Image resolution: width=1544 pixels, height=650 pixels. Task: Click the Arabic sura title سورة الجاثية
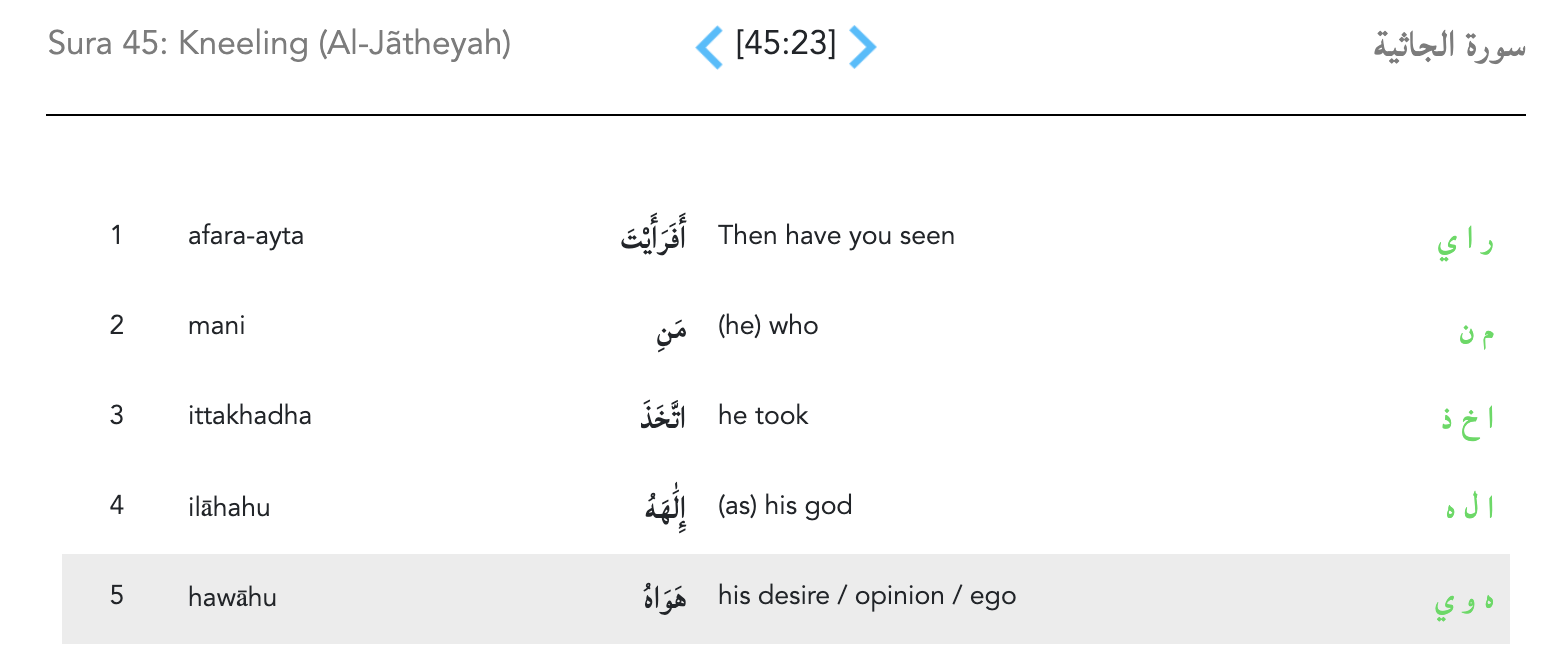pos(1449,47)
